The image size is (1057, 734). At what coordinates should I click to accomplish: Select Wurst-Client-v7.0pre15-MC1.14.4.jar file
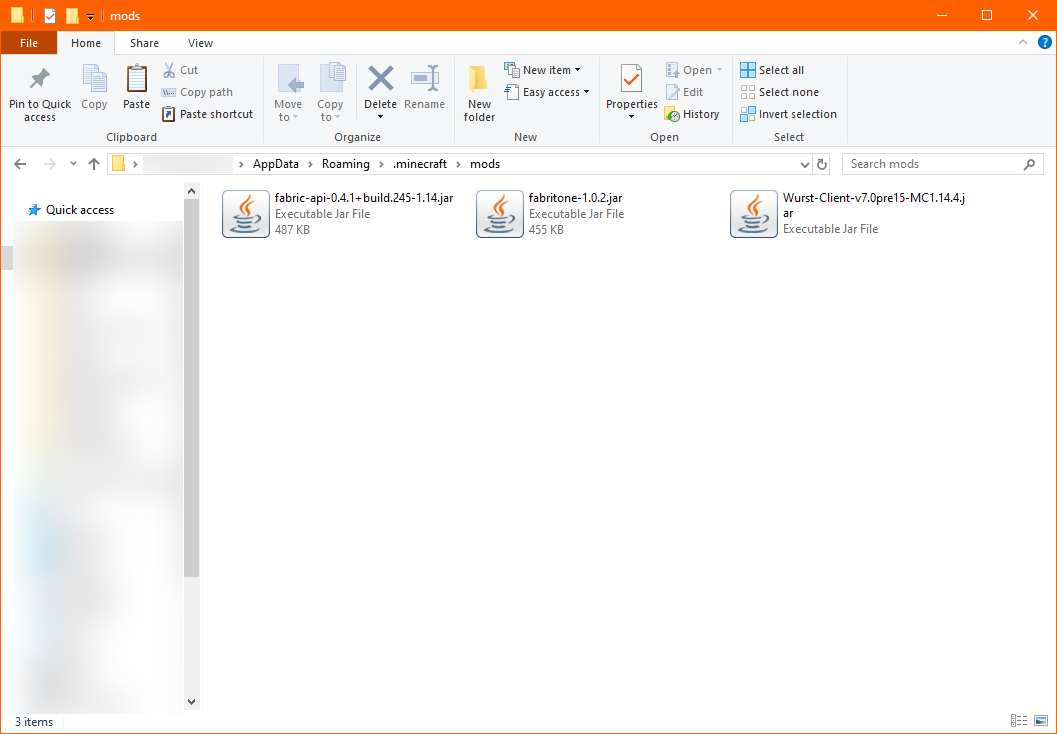coord(848,214)
